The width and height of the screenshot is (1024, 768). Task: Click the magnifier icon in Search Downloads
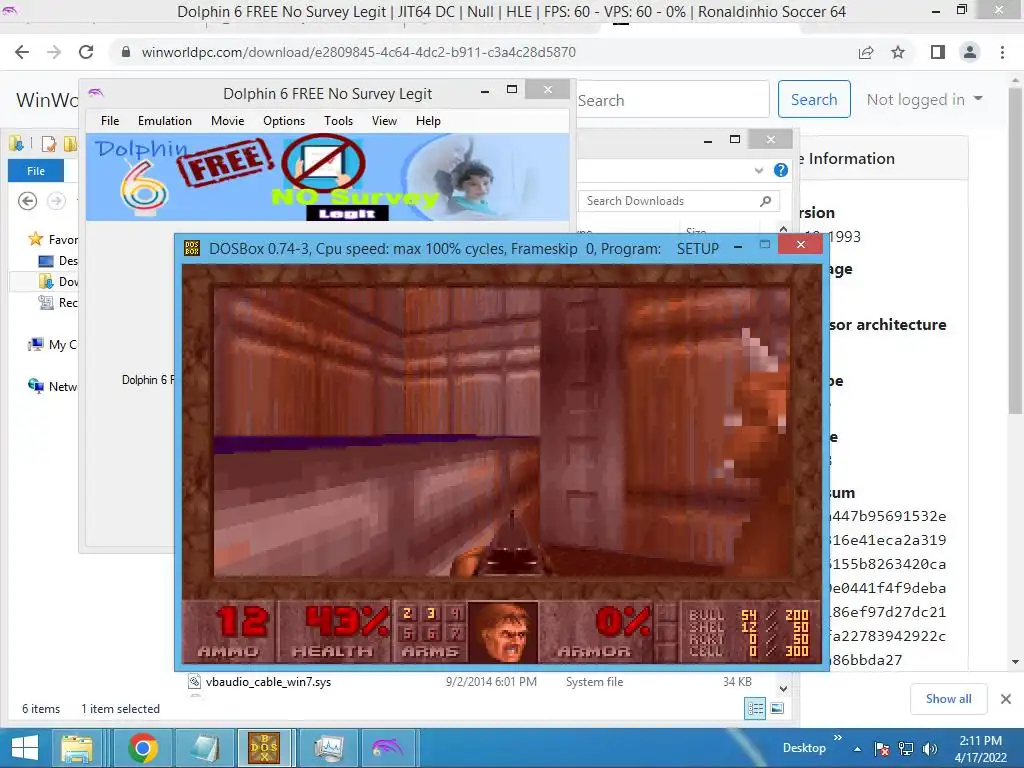pos(766,201)
